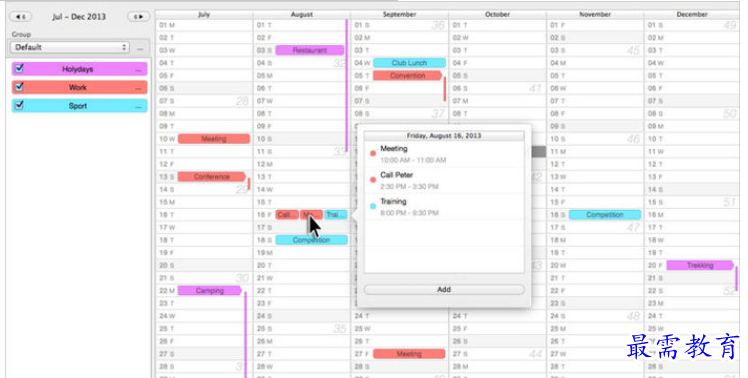Uncheck the Sport calendar checkbox
Image resolution: width=748 pixels, height=378 pixels.
[x=19, y=105]
